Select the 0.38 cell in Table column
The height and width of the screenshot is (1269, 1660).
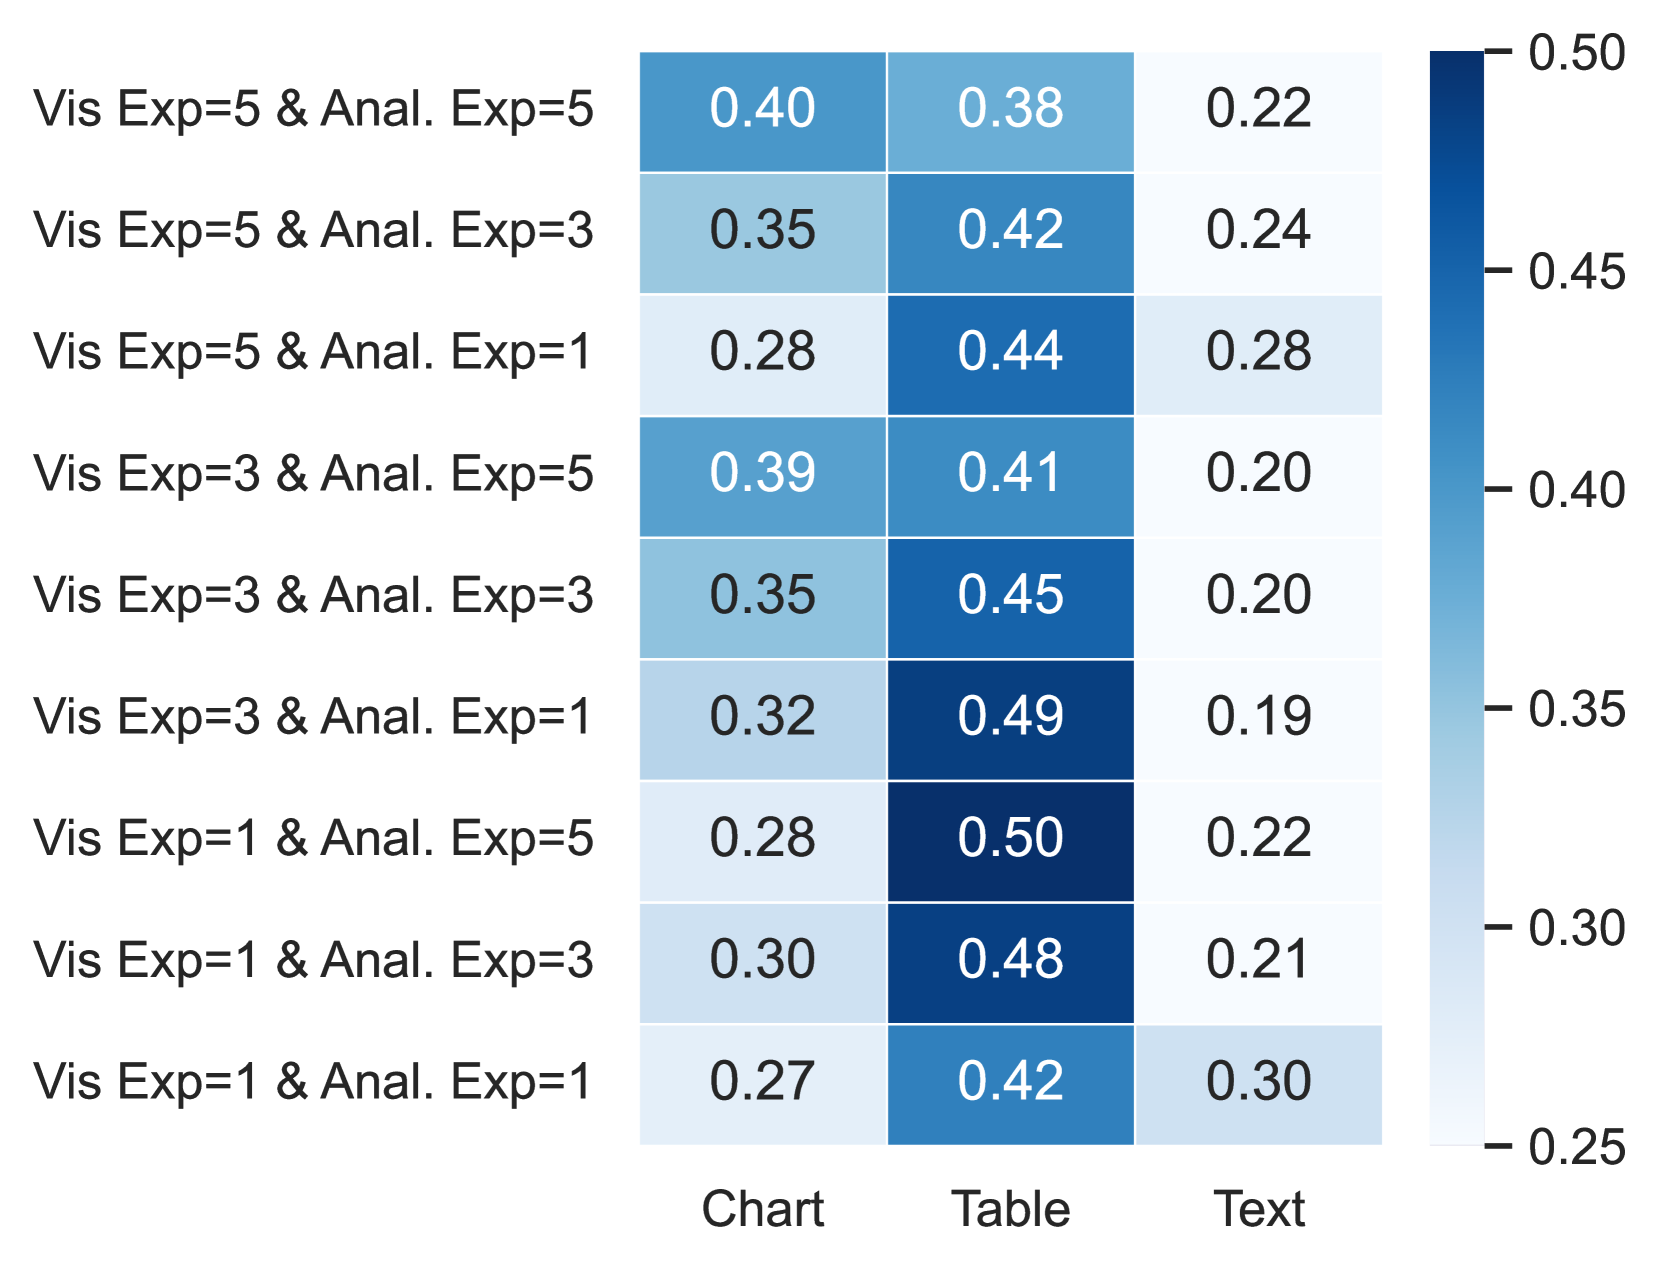coord(1010,108)
